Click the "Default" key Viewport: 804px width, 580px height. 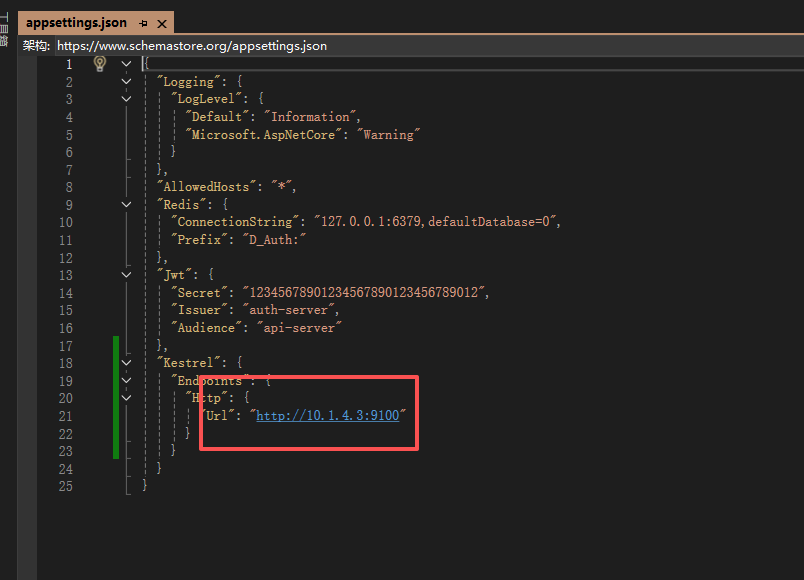[217, 117]
